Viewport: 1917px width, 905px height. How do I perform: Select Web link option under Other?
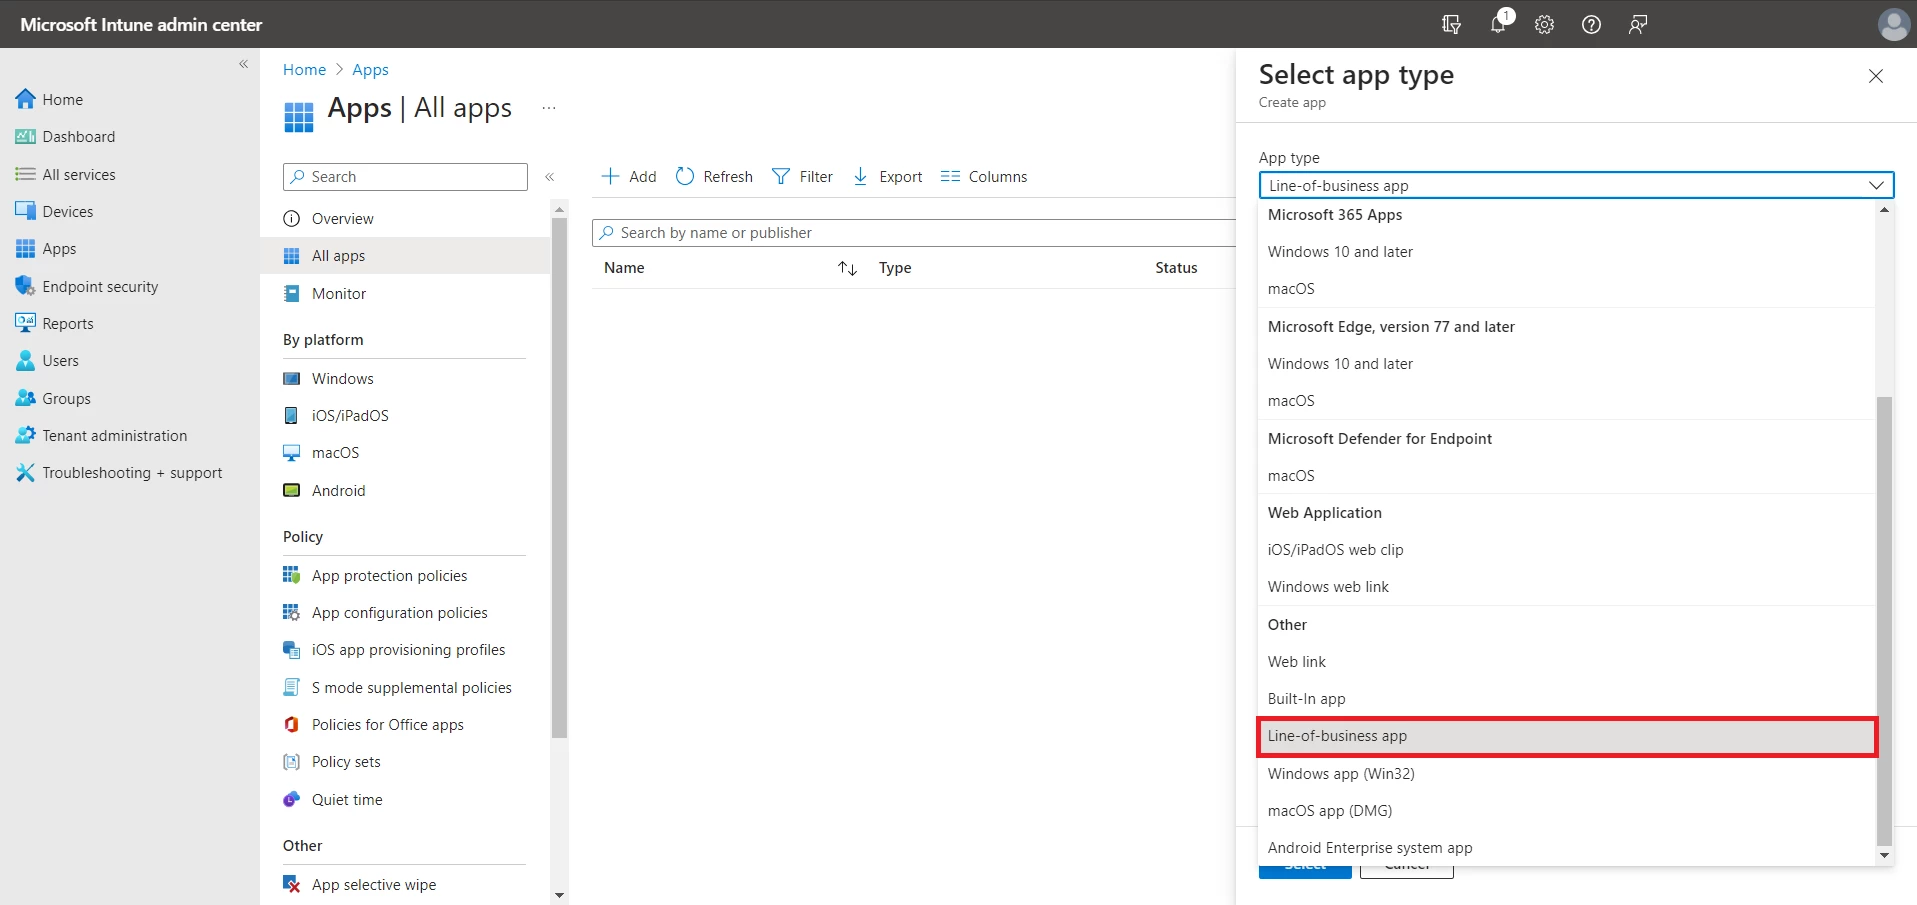(1567, 662)
